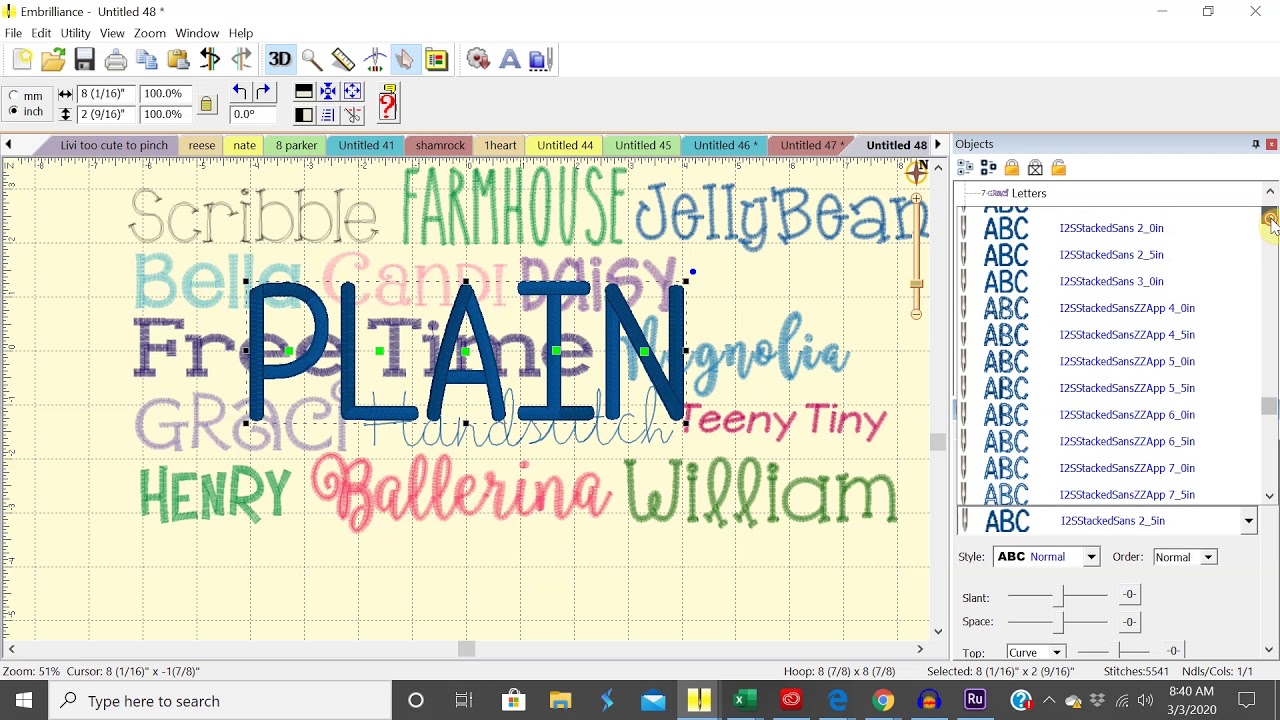This screenshot has width=1280, height=720.
Task: Reset Slant with the -0- button
Action: [x=1129, y=595]
